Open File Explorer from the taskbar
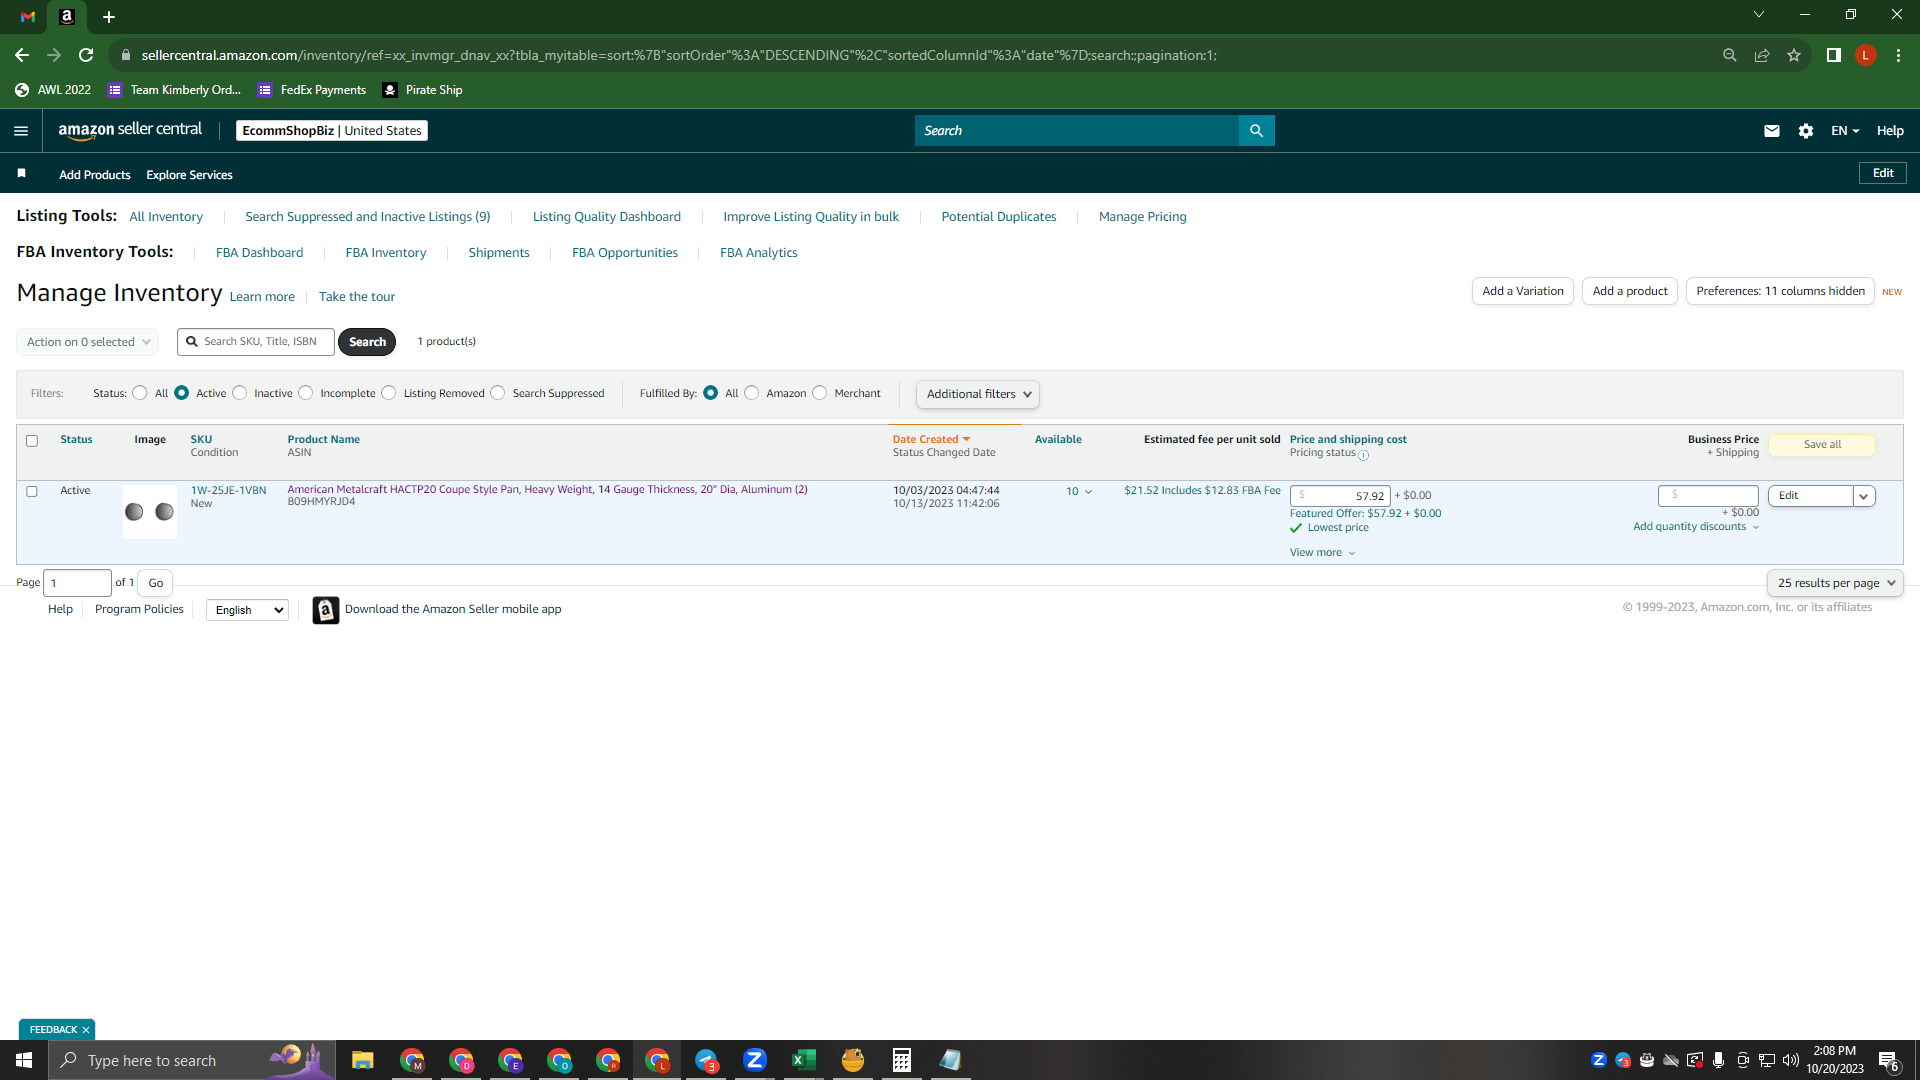The height and width of the screenshot is (1080, 1920). [363, 1060]
